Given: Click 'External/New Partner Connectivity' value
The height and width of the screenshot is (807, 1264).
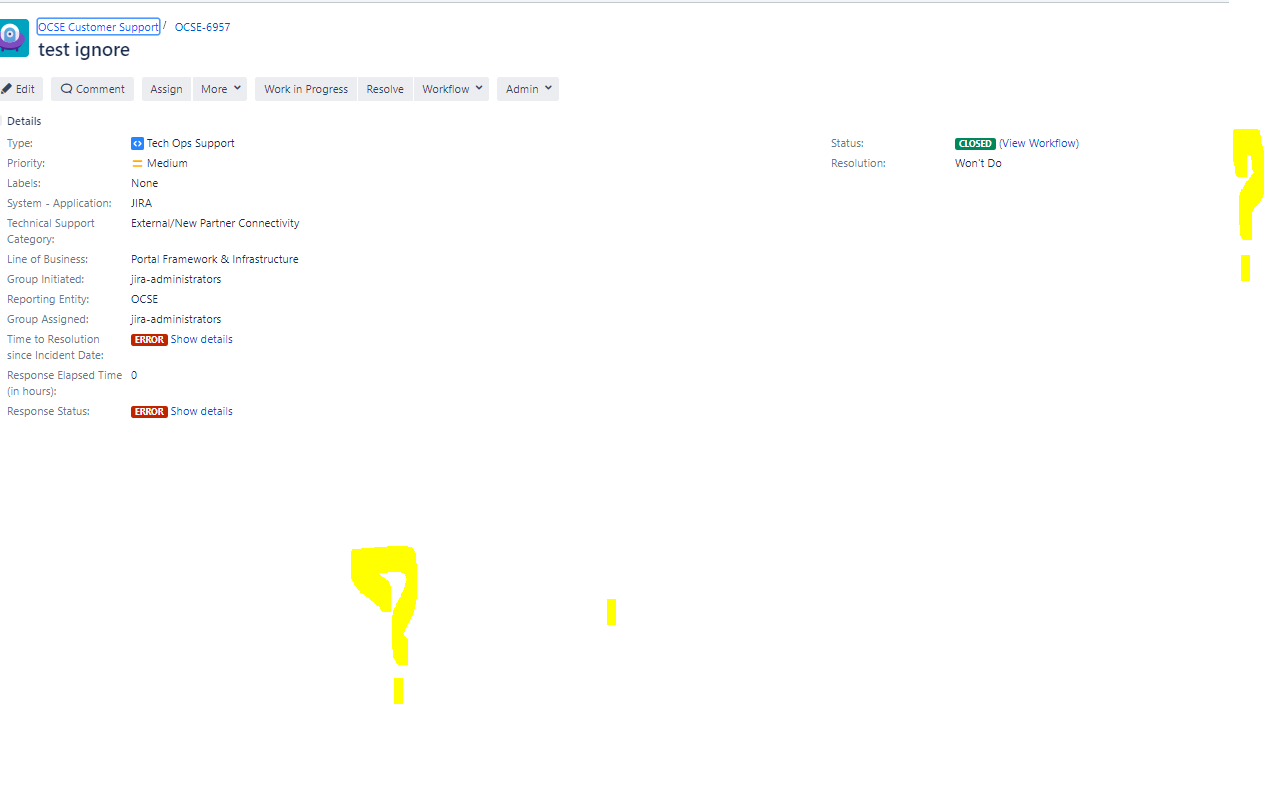Looking at the screenshot, I should pos(215,223).
